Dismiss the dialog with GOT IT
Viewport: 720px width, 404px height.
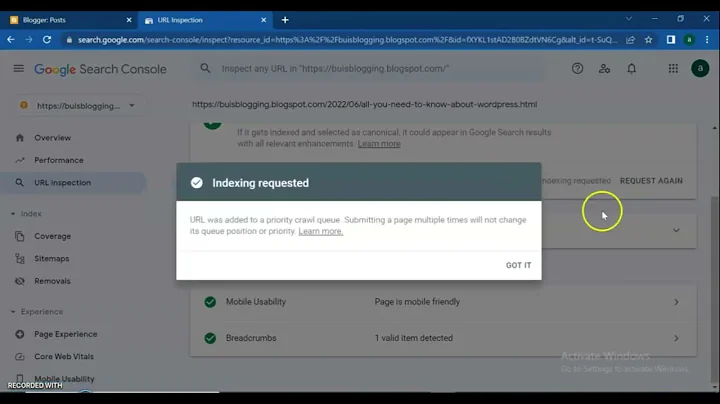[518, 265]
